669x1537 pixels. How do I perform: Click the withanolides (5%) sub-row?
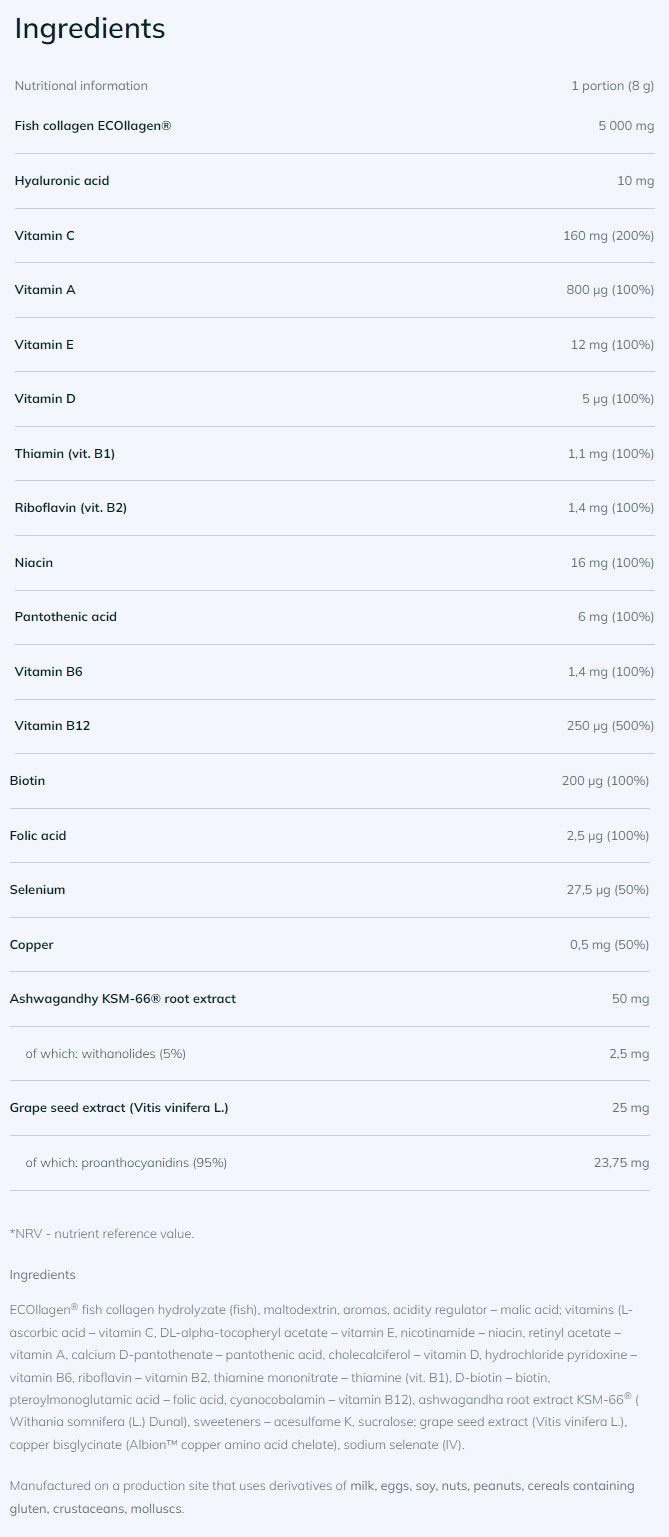tap(105, 1054)
